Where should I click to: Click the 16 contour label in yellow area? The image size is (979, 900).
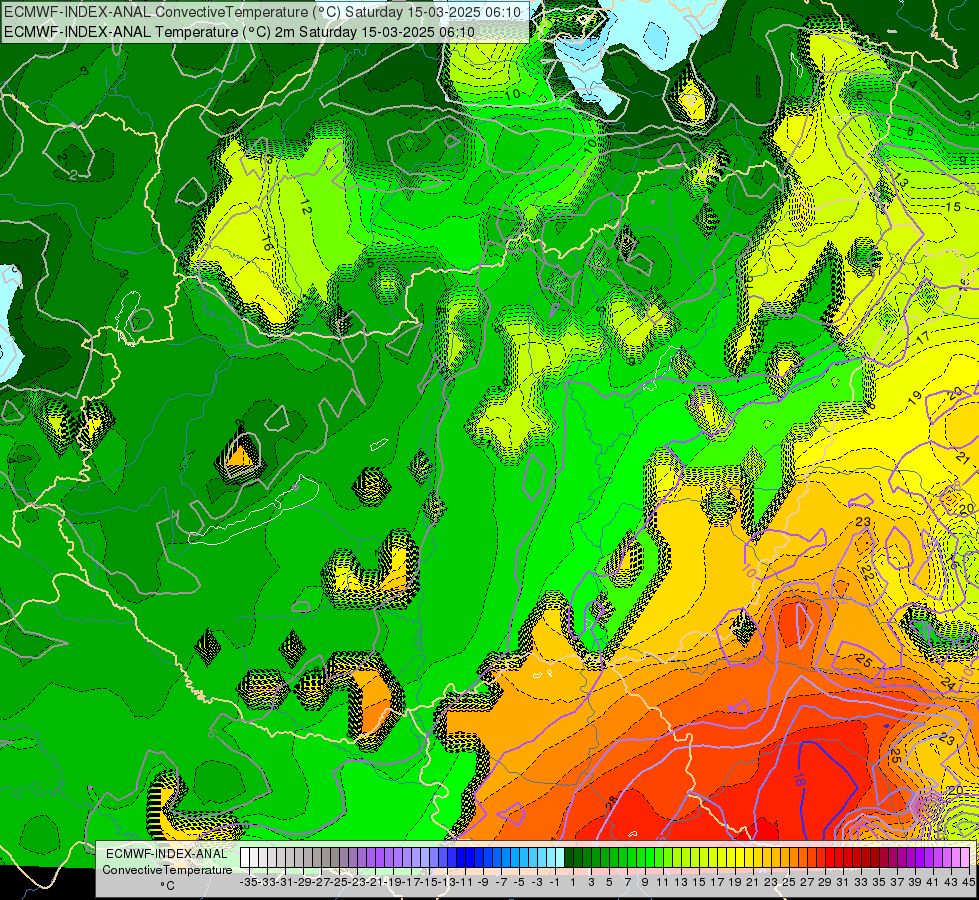click(267, 244)
